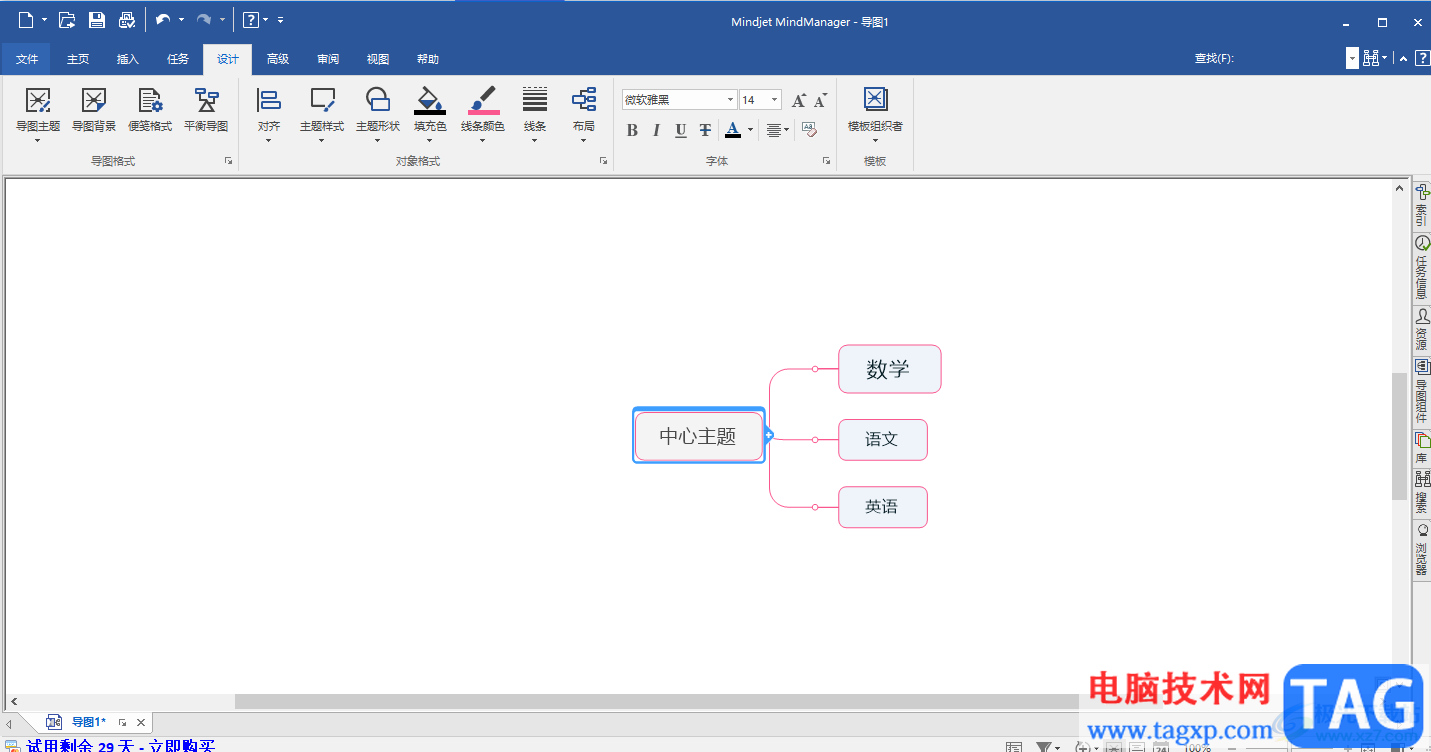Click the Print icon in quick access

(x=127, y=20)
